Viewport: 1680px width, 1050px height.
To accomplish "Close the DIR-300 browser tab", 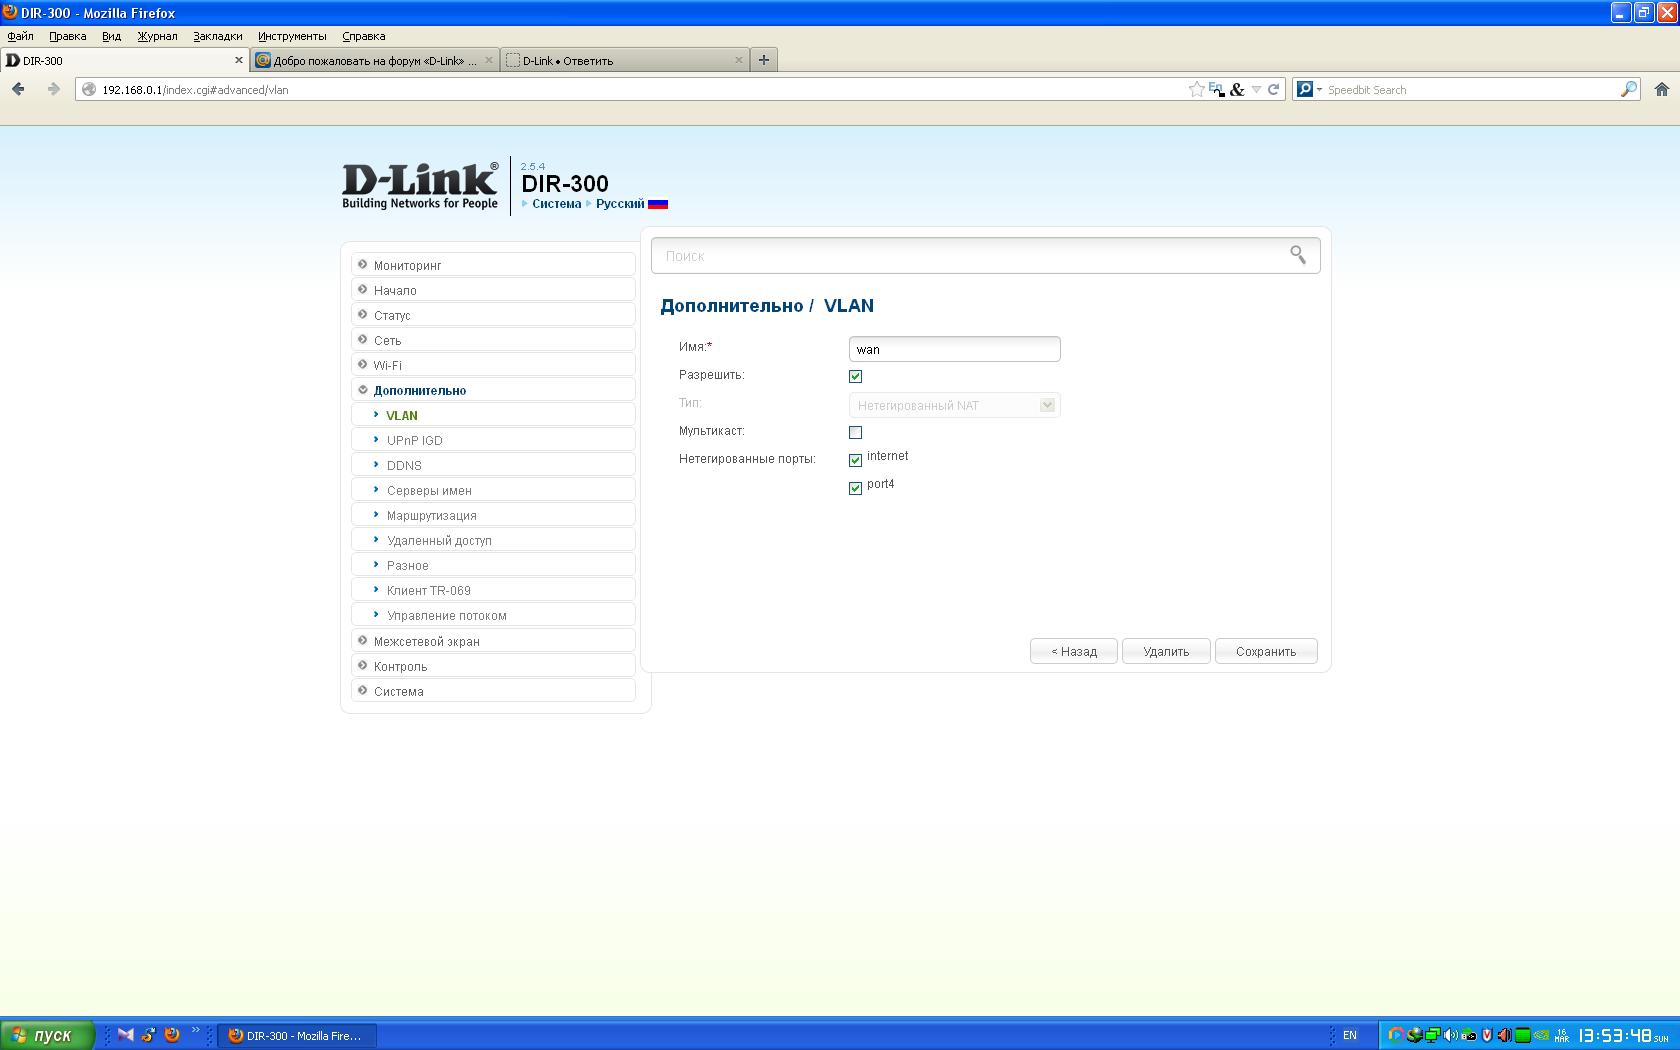I will tap(239, 60).
